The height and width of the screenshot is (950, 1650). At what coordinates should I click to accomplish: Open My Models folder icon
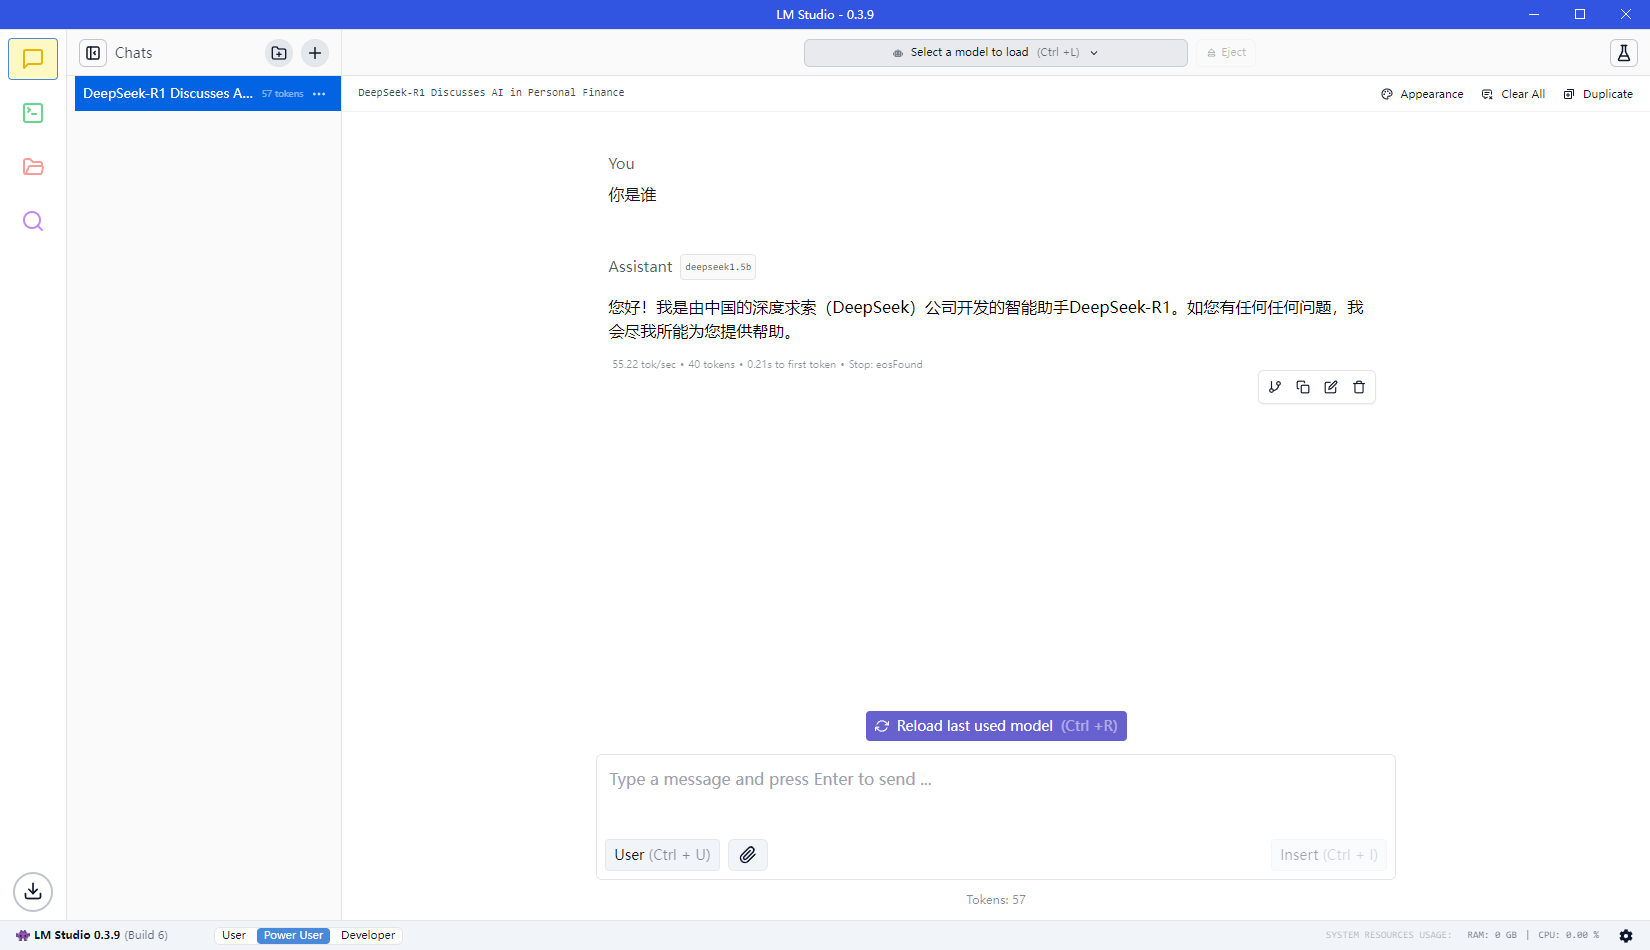tap(33, 167)
